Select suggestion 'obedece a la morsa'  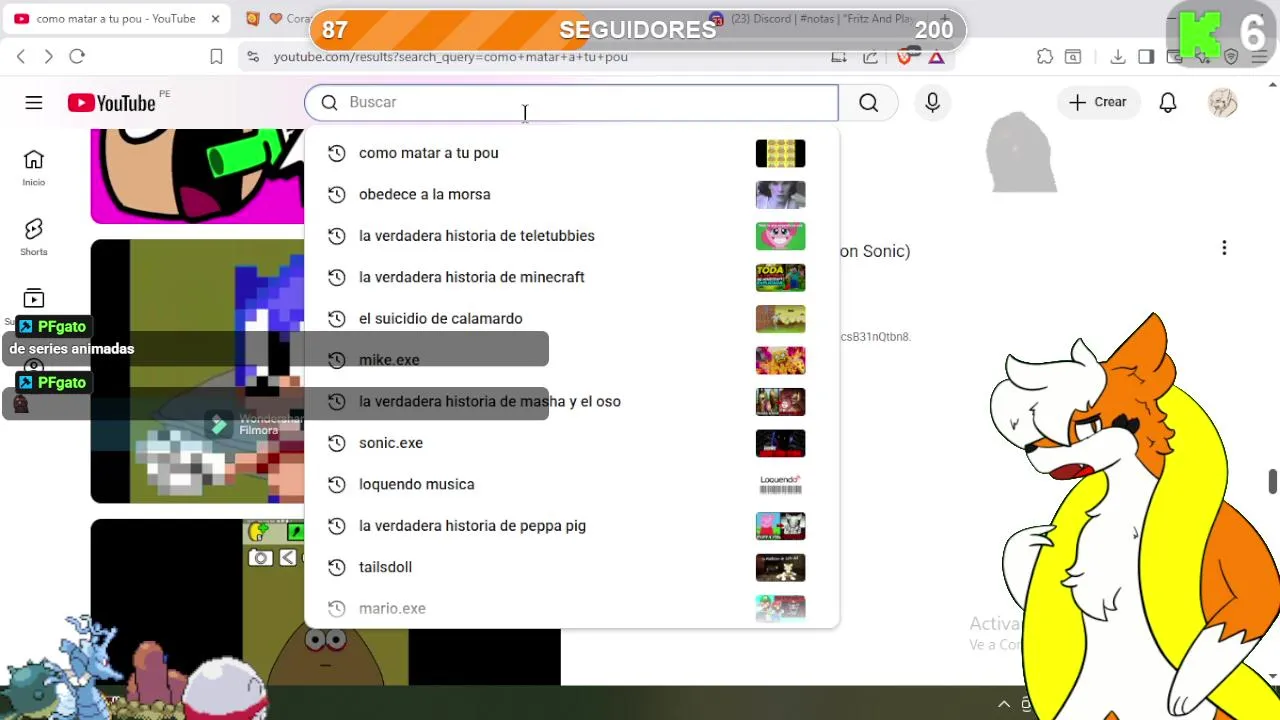[571, 194]
